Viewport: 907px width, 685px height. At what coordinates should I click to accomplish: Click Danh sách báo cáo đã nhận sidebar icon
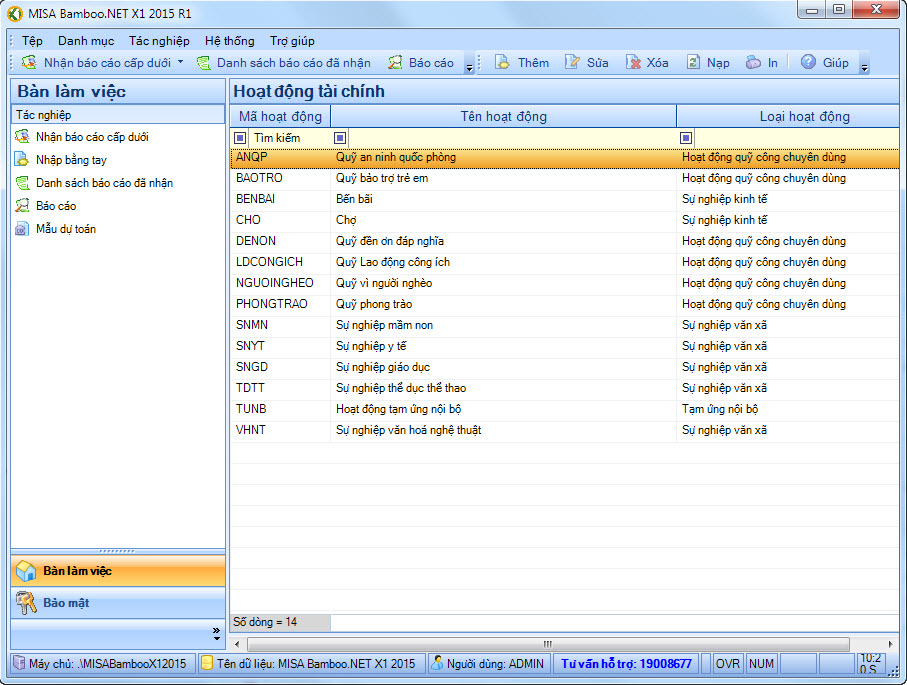coord(23,183)
